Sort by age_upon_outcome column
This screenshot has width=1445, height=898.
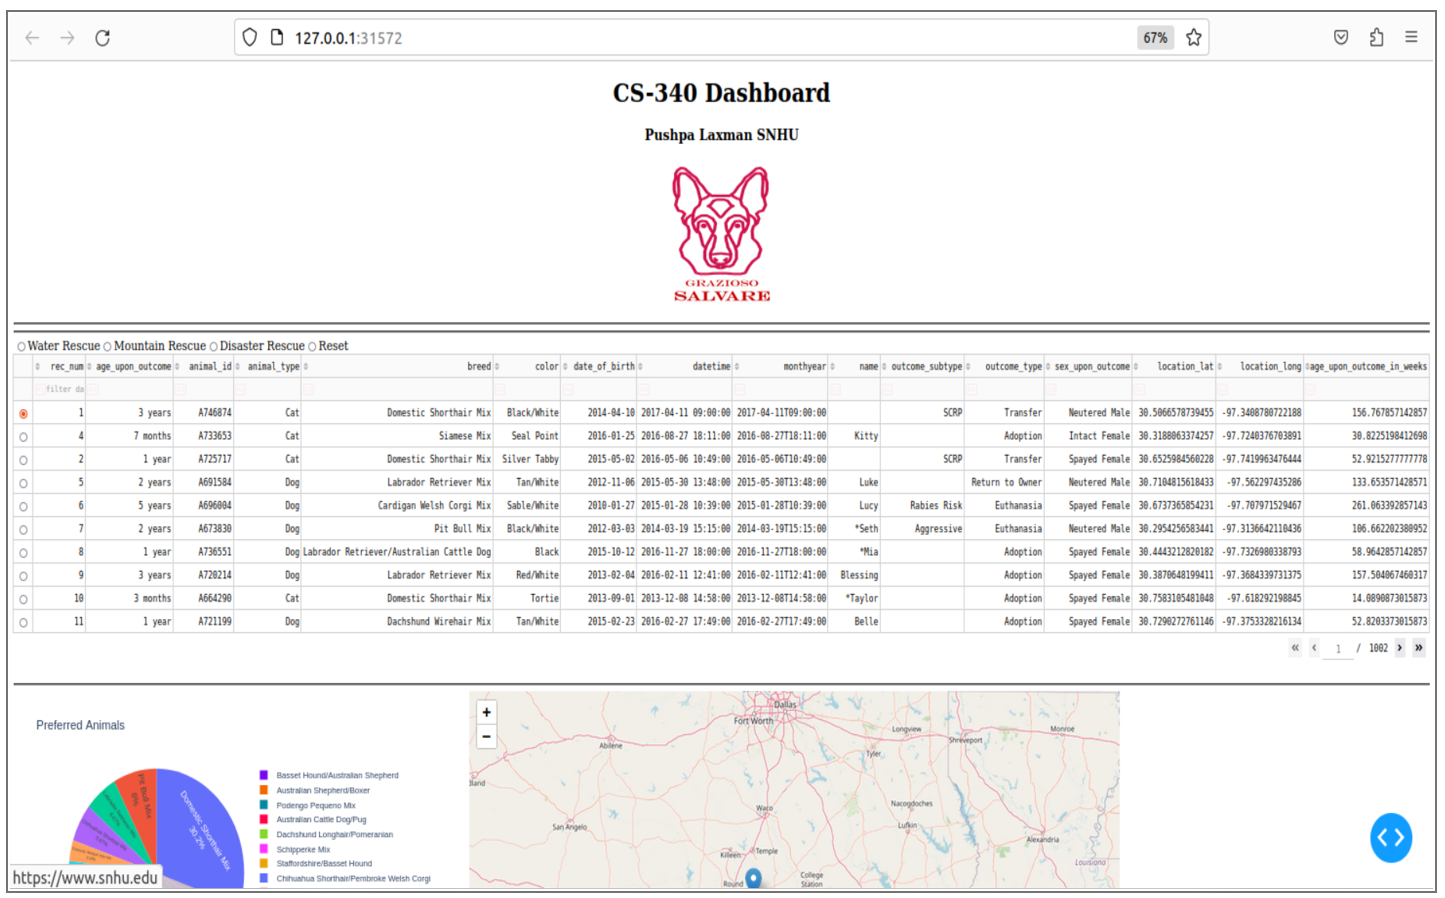coord(89,367)
